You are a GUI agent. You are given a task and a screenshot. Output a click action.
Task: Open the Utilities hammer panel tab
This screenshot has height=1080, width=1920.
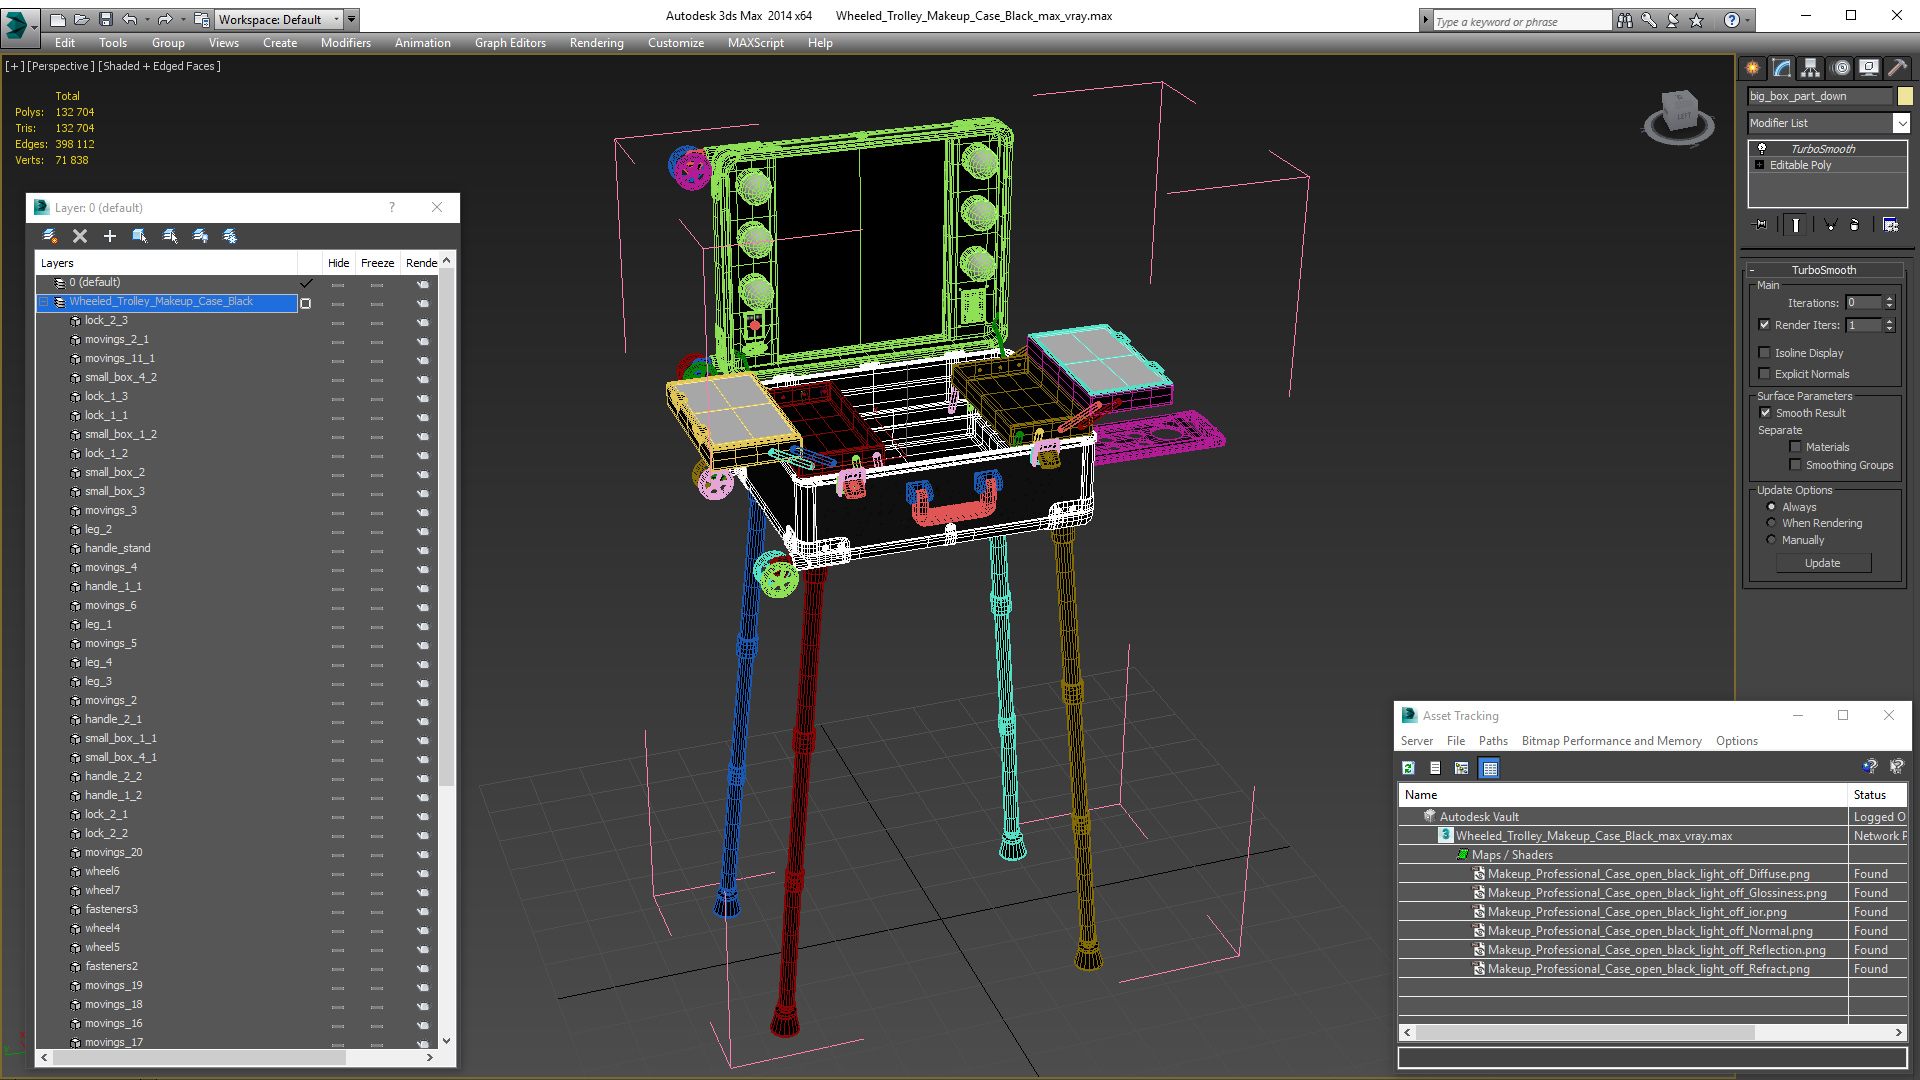(x=1897, y=68)
